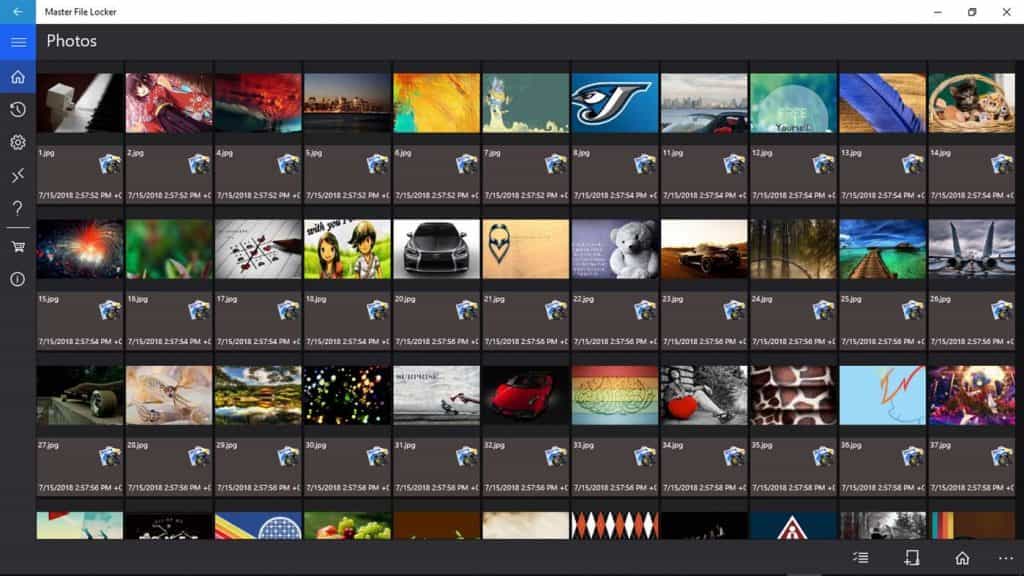
Task: Open Help using the question mark icon
Action: click(16, 208)
